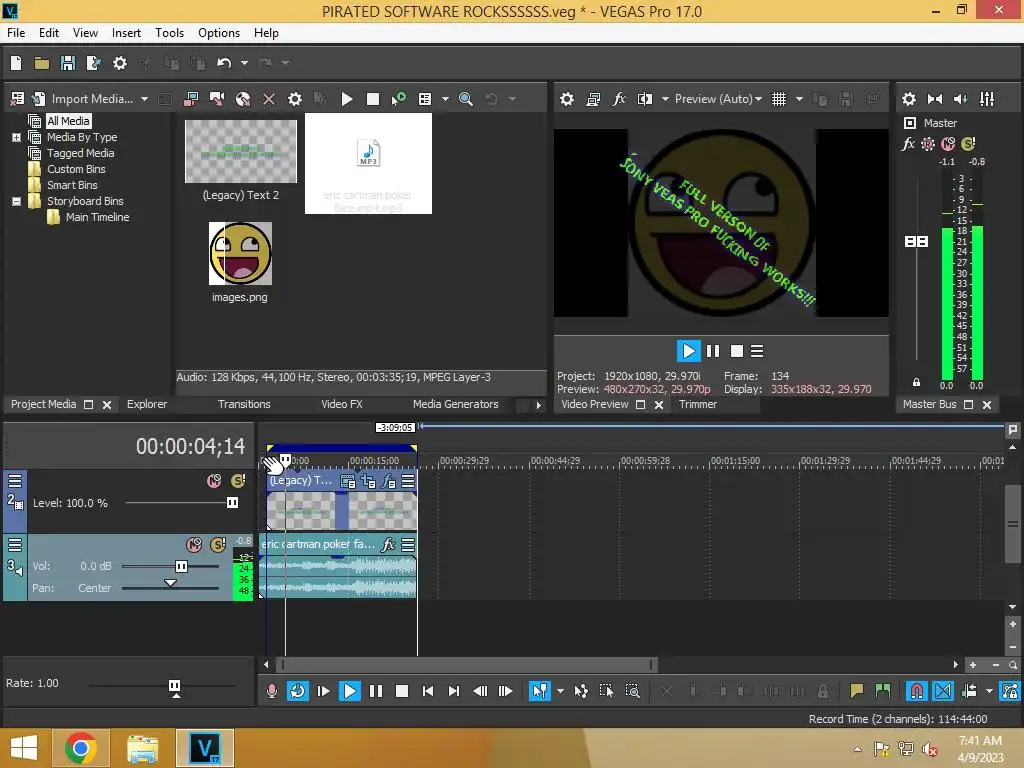Open the Master FX button
Viewport: 1024px width, 768px height.
click(x=908, y=144)
